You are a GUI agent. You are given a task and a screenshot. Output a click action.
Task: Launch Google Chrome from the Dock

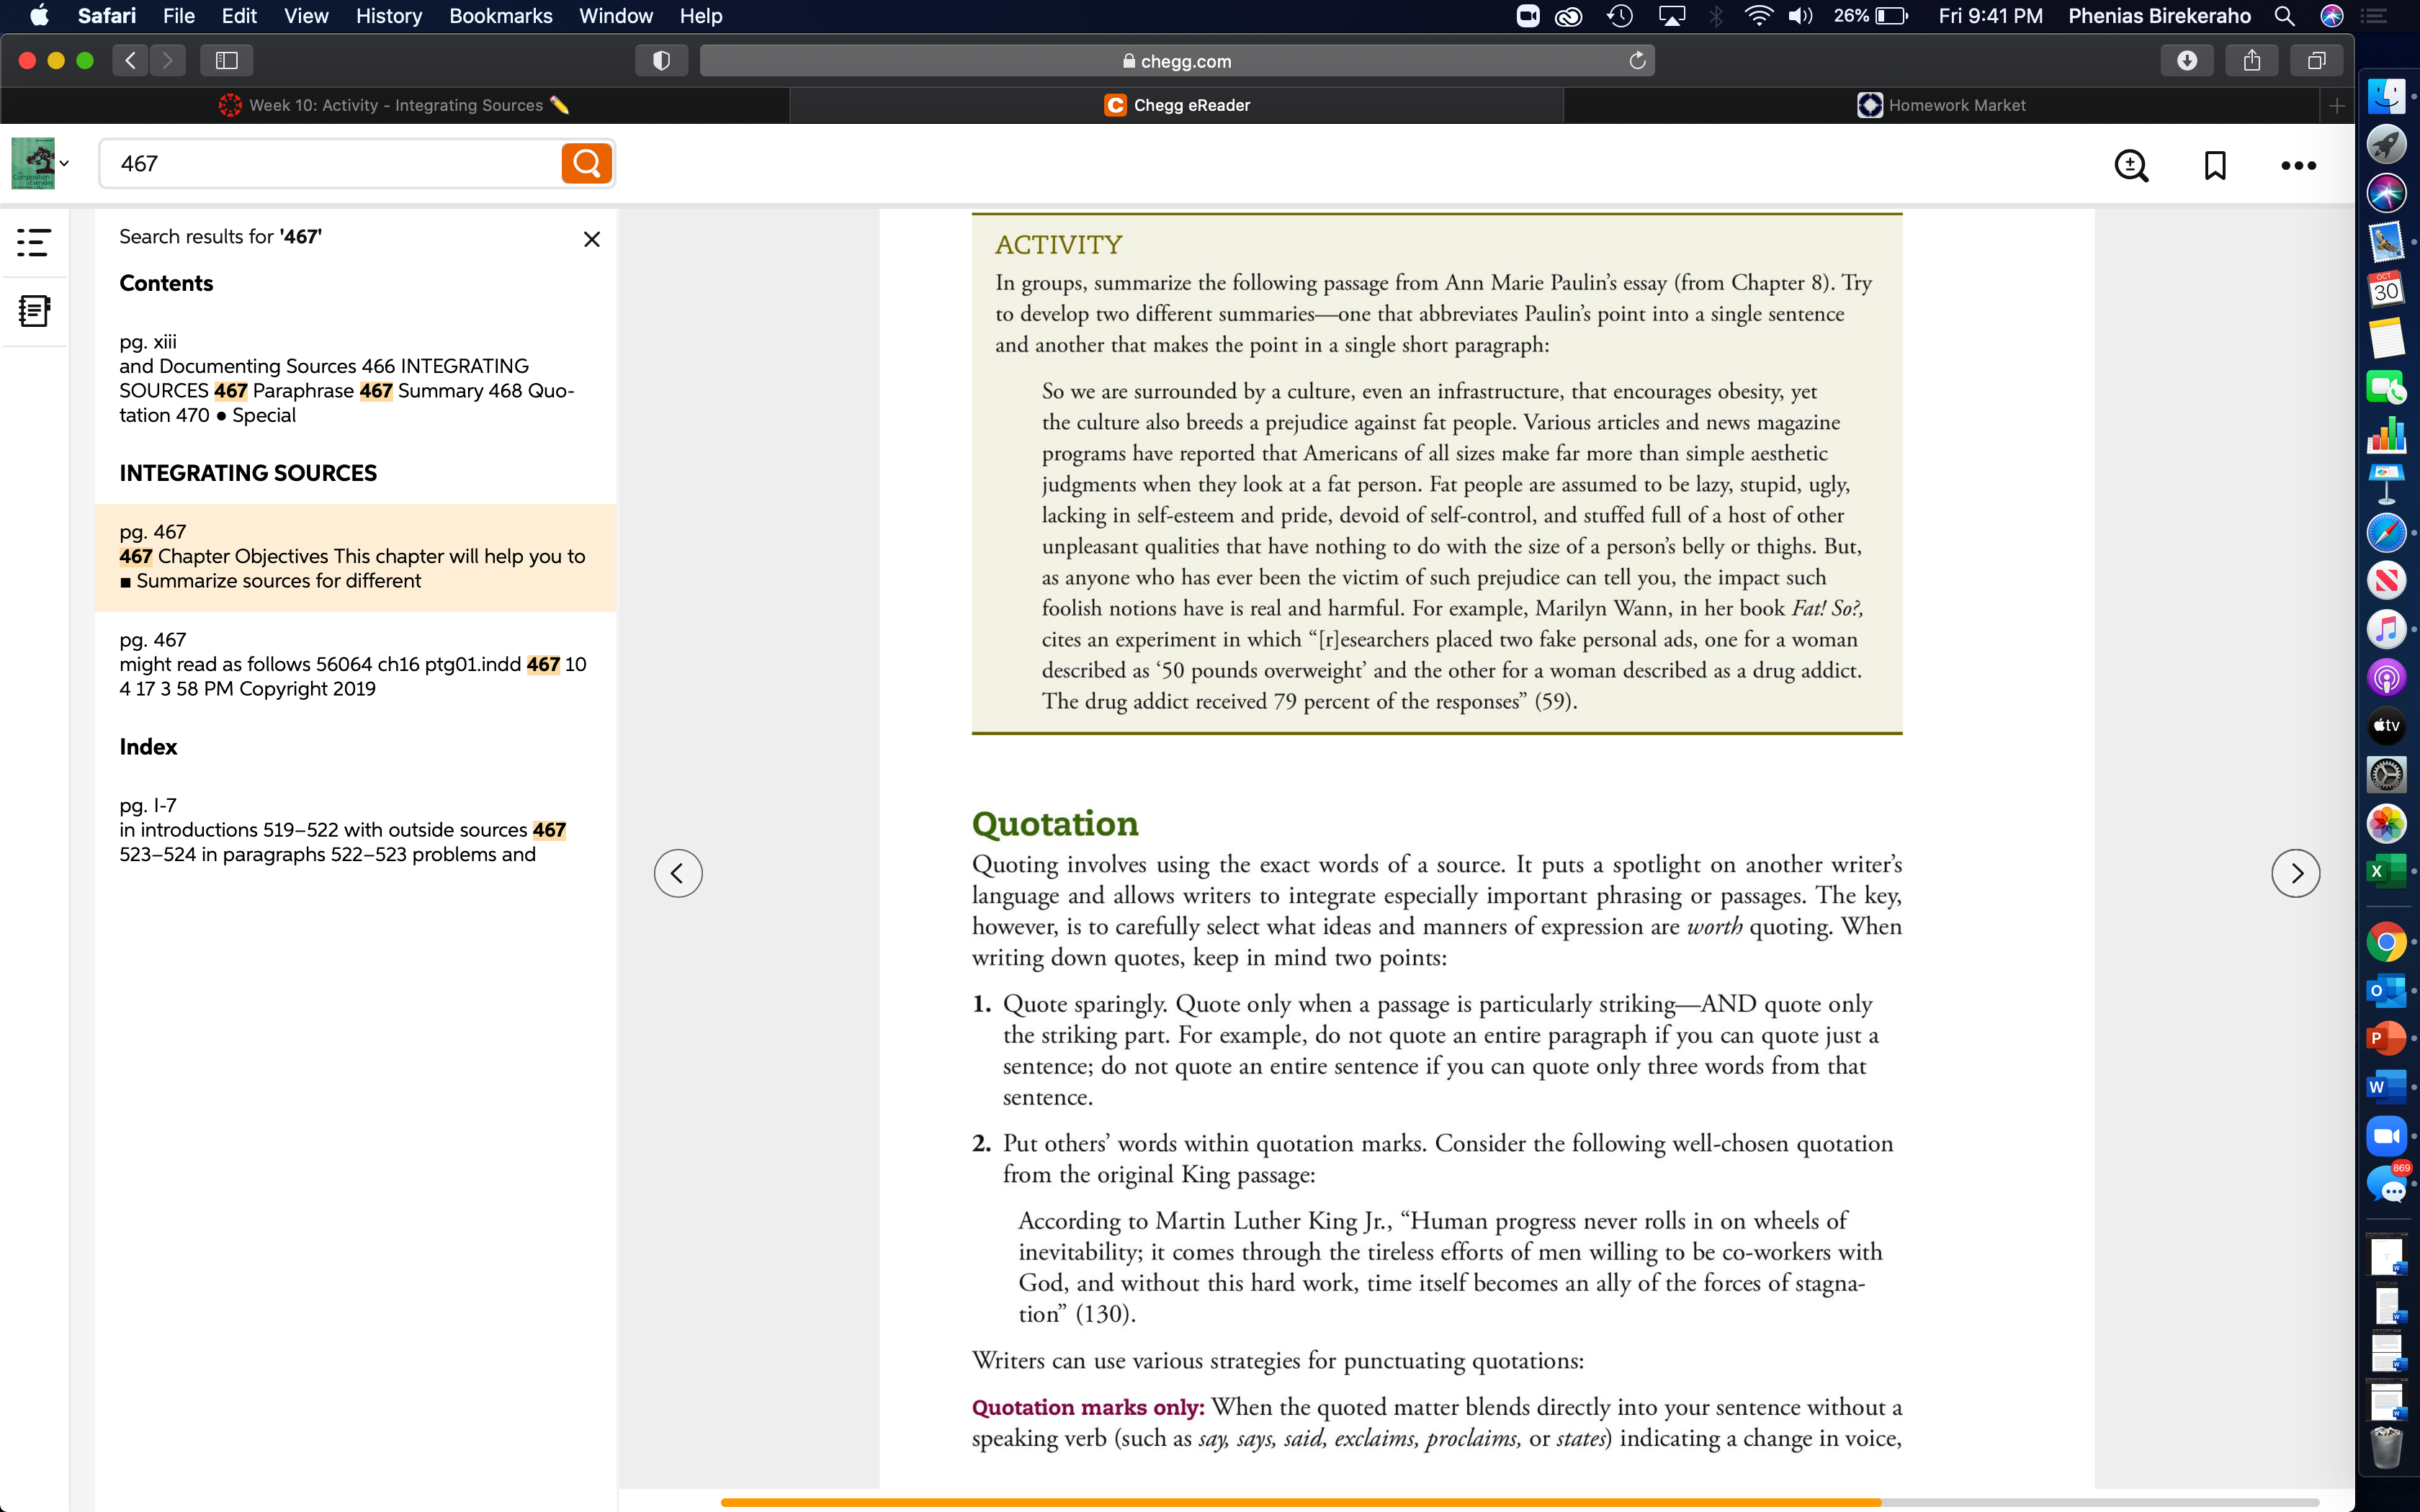click(x=2386, y=942)
